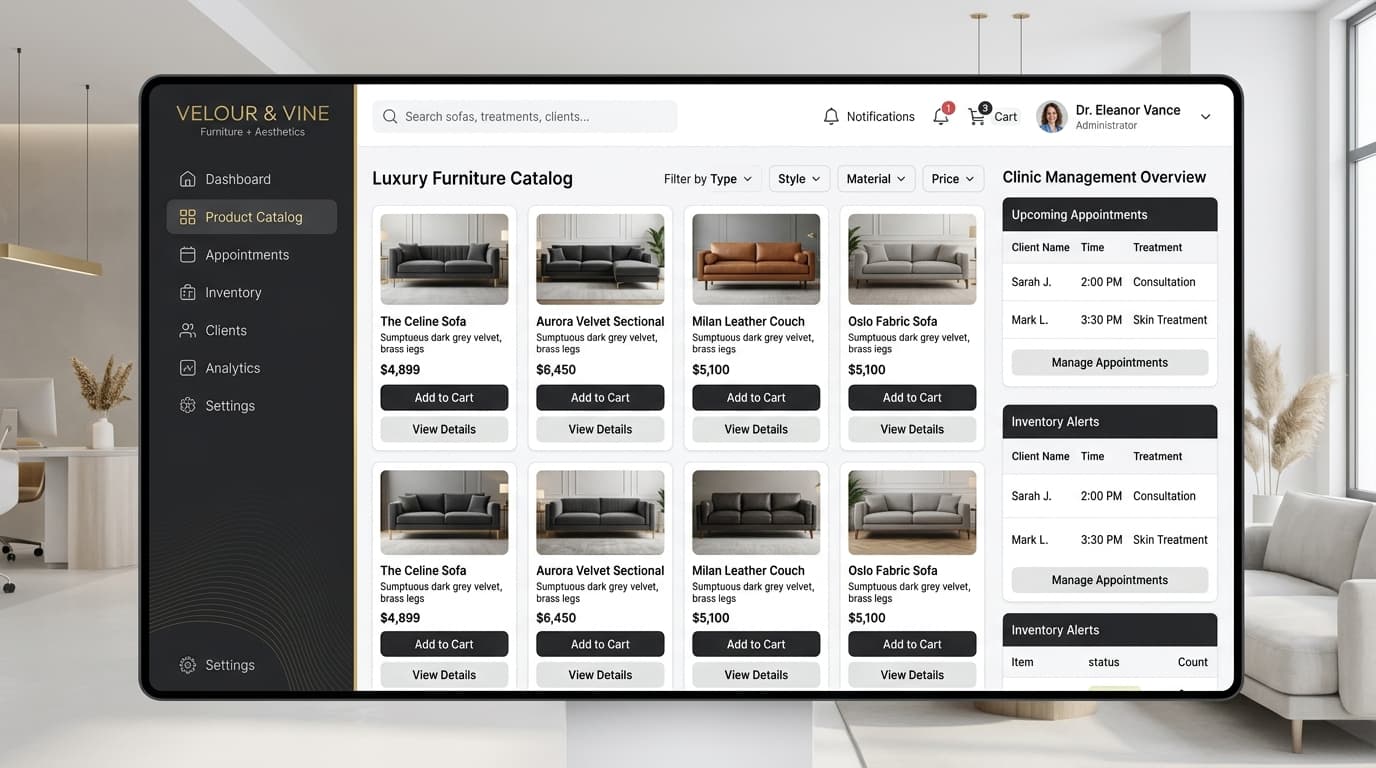View Details of the top-row Milan Leather Couch
The height and width of the screenshot is (768, 1376).
(x=756, y=430)
